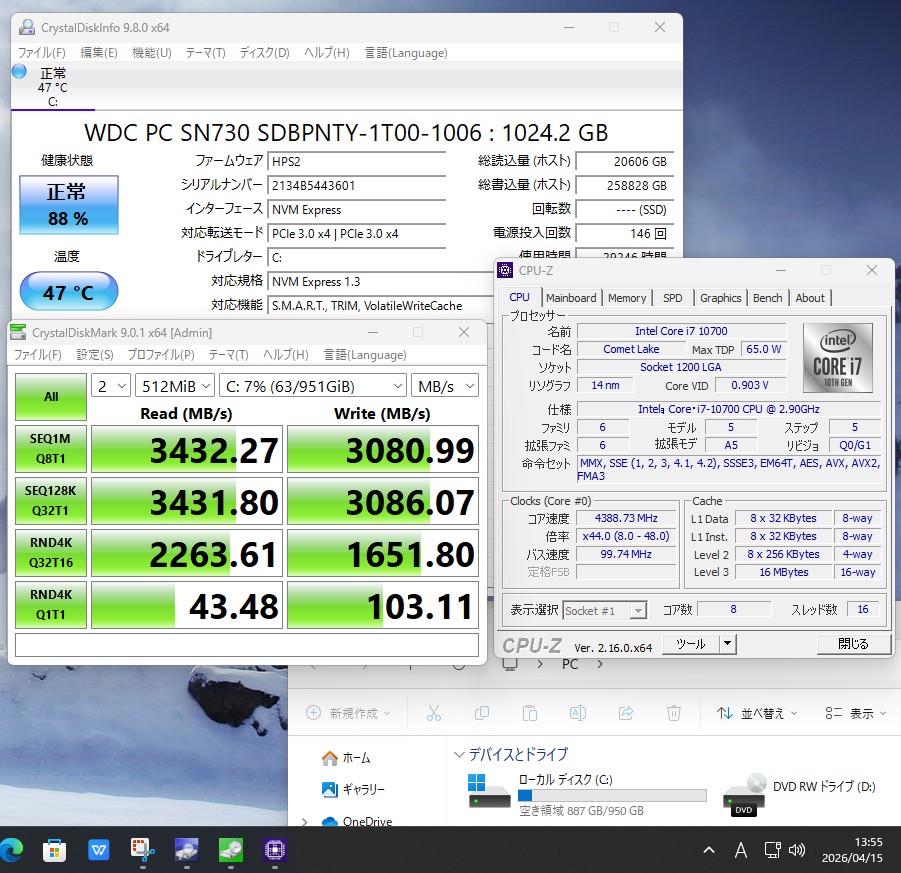The height and width of the screenshot is (873, 901).
Task: Click the CrystalDiskMark icon in the taskbar
Action: [x=231, y=850]
